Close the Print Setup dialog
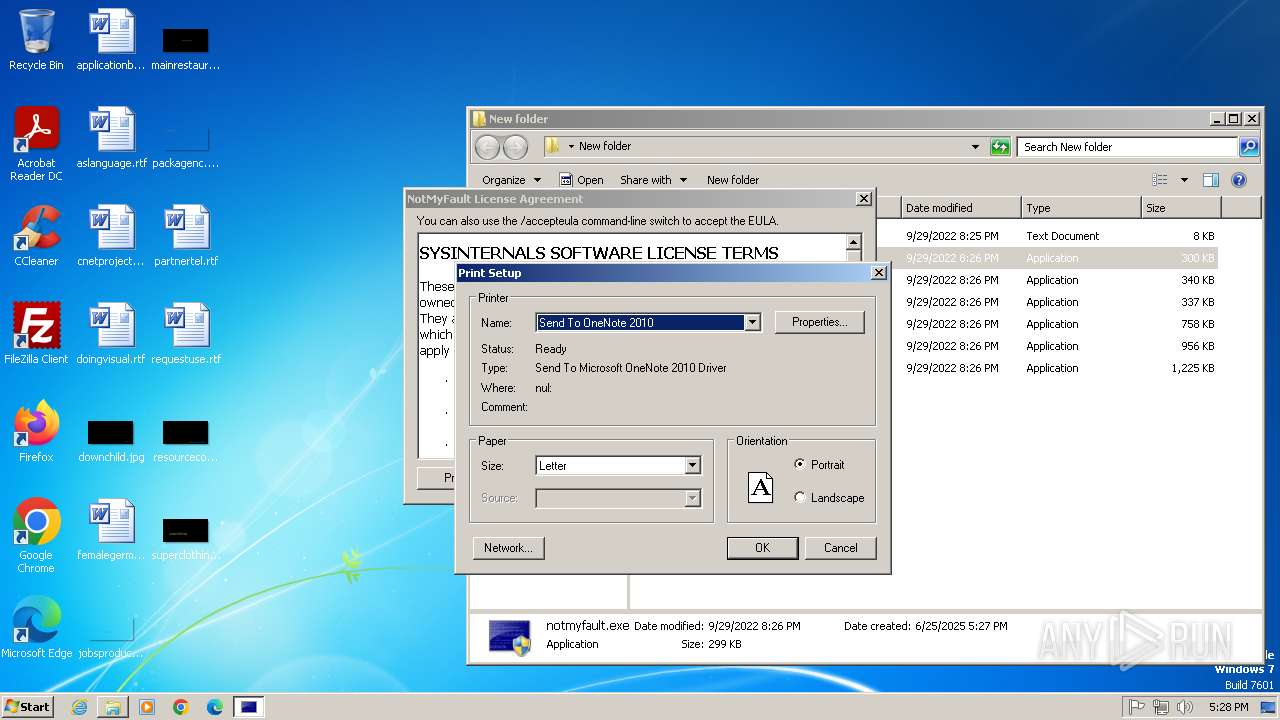Image resolution: width=1280 pixels, height=720 pixels. (879, 272)
